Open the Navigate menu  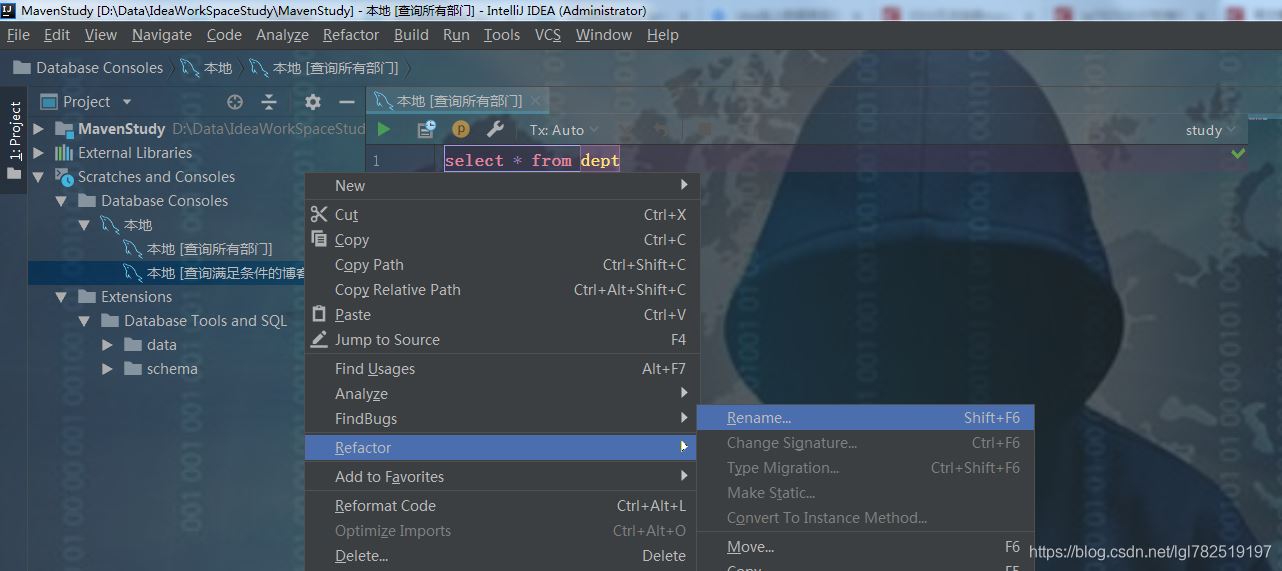pyautogui.click(x=161, y=34)
